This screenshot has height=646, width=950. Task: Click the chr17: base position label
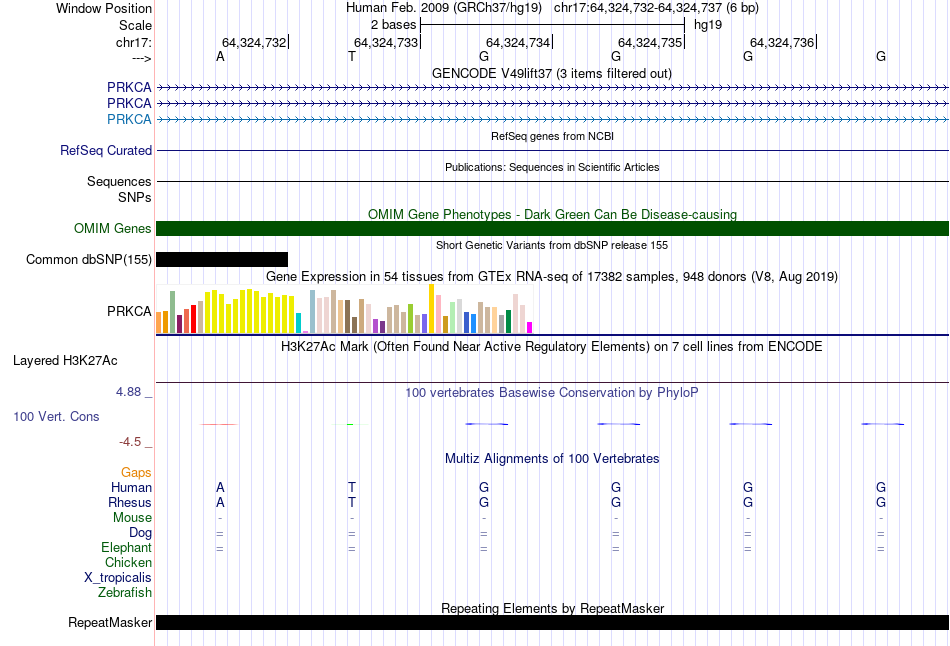pyautogui.click(x=134, y=42)
